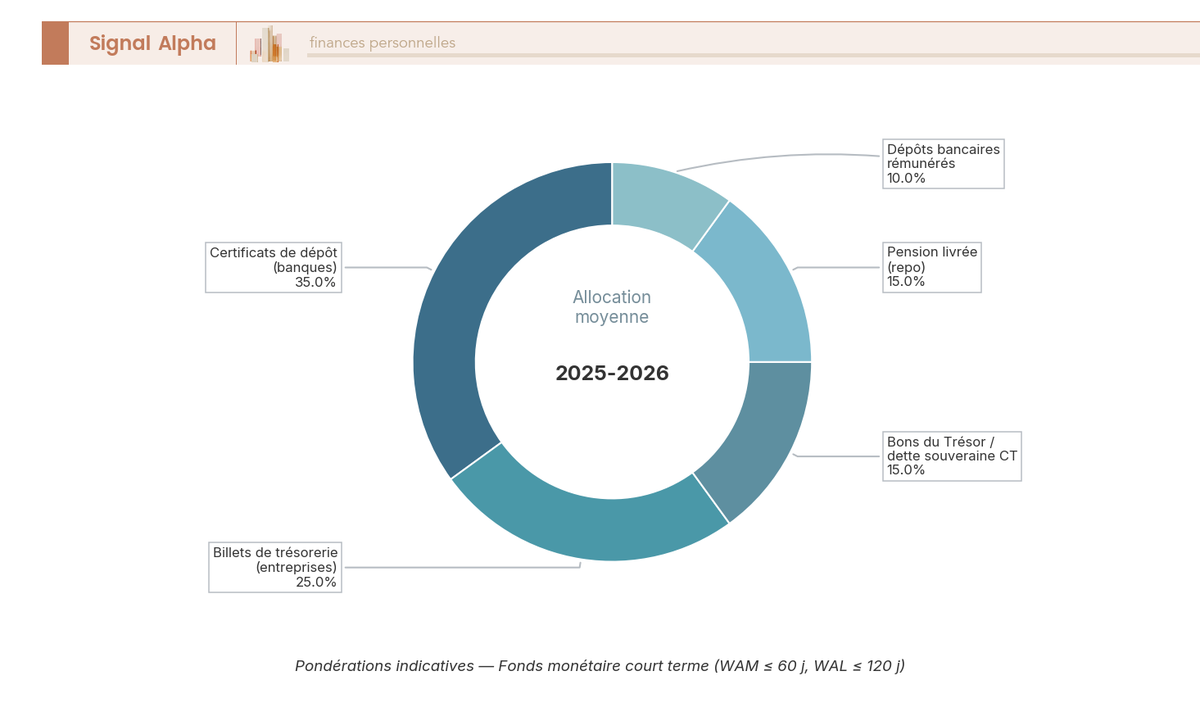The image size is (1200, 721).
Task: Click the orange square header accent
Action: [55, 43]
